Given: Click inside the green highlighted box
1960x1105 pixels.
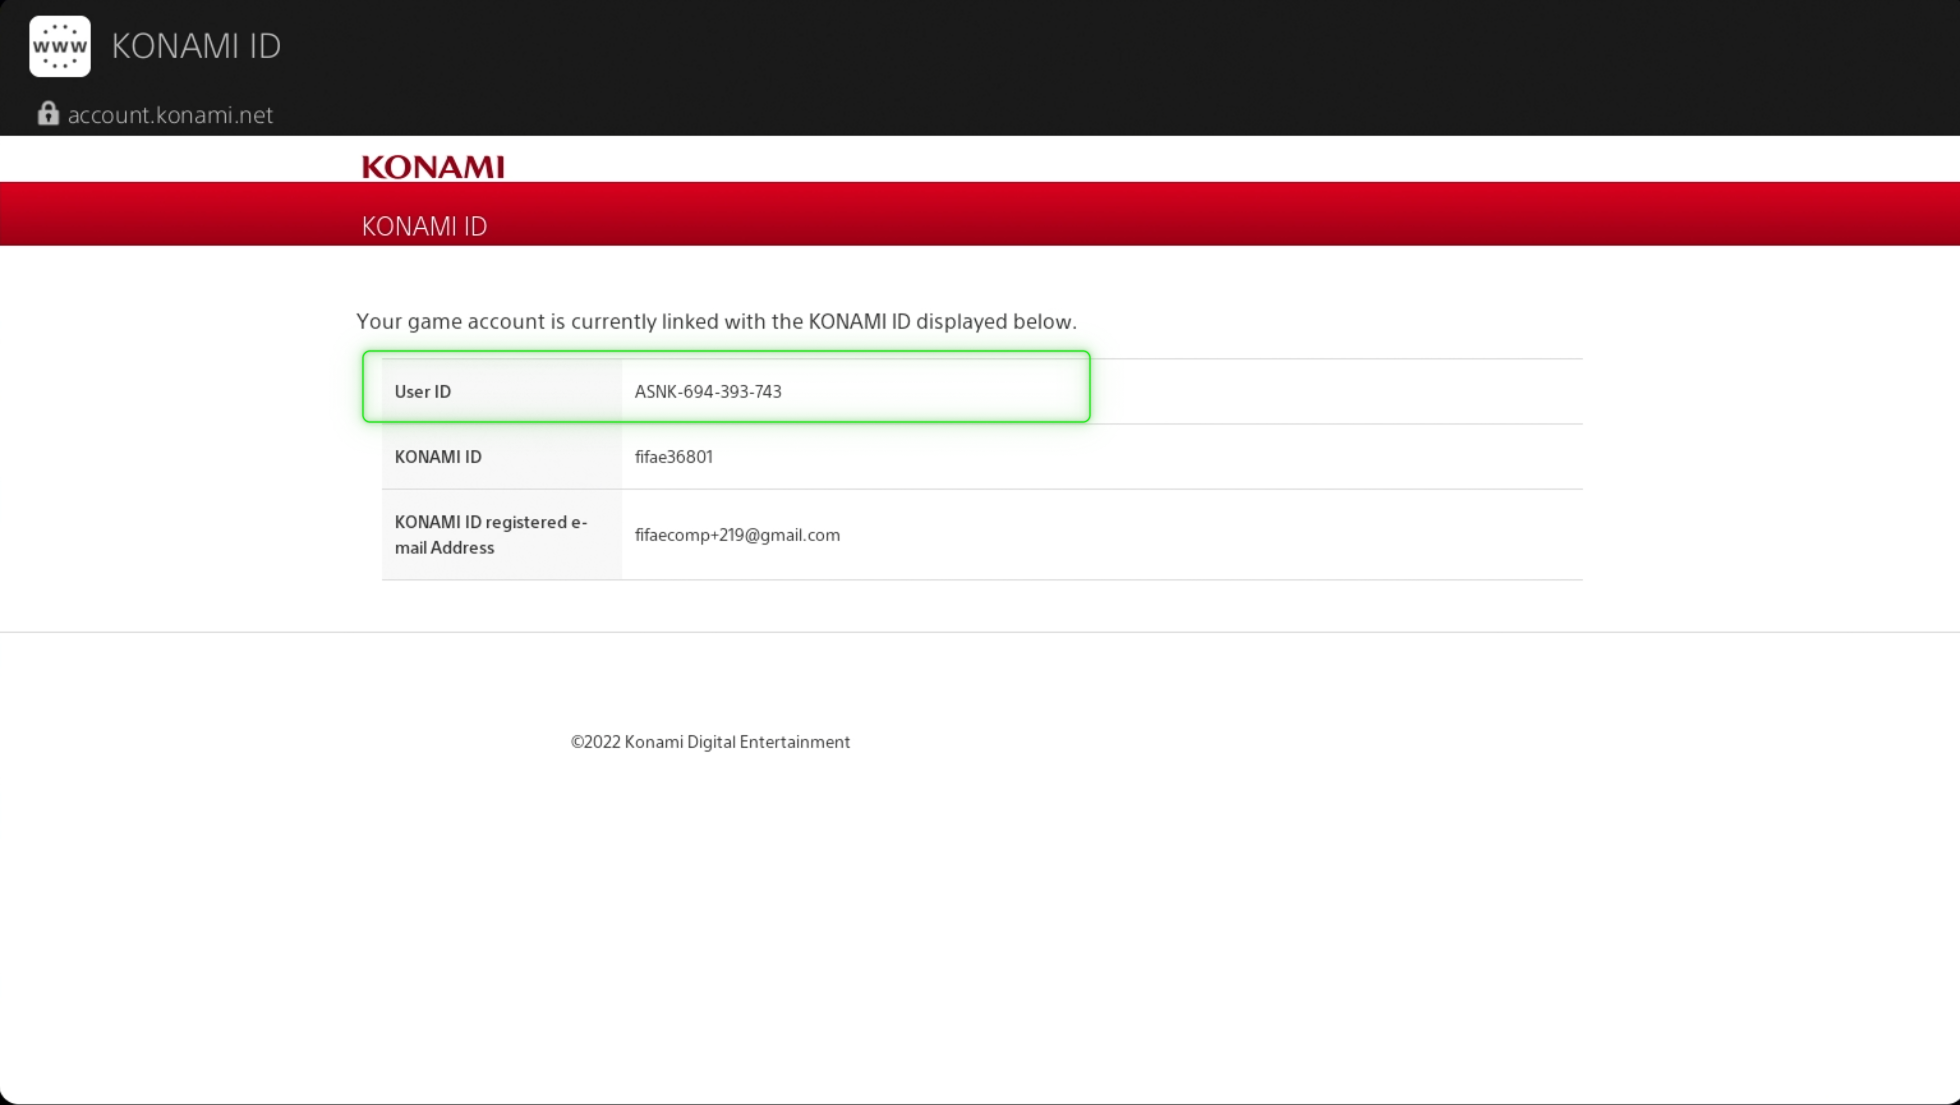Looking at the screenshot, I should point(725,388).
